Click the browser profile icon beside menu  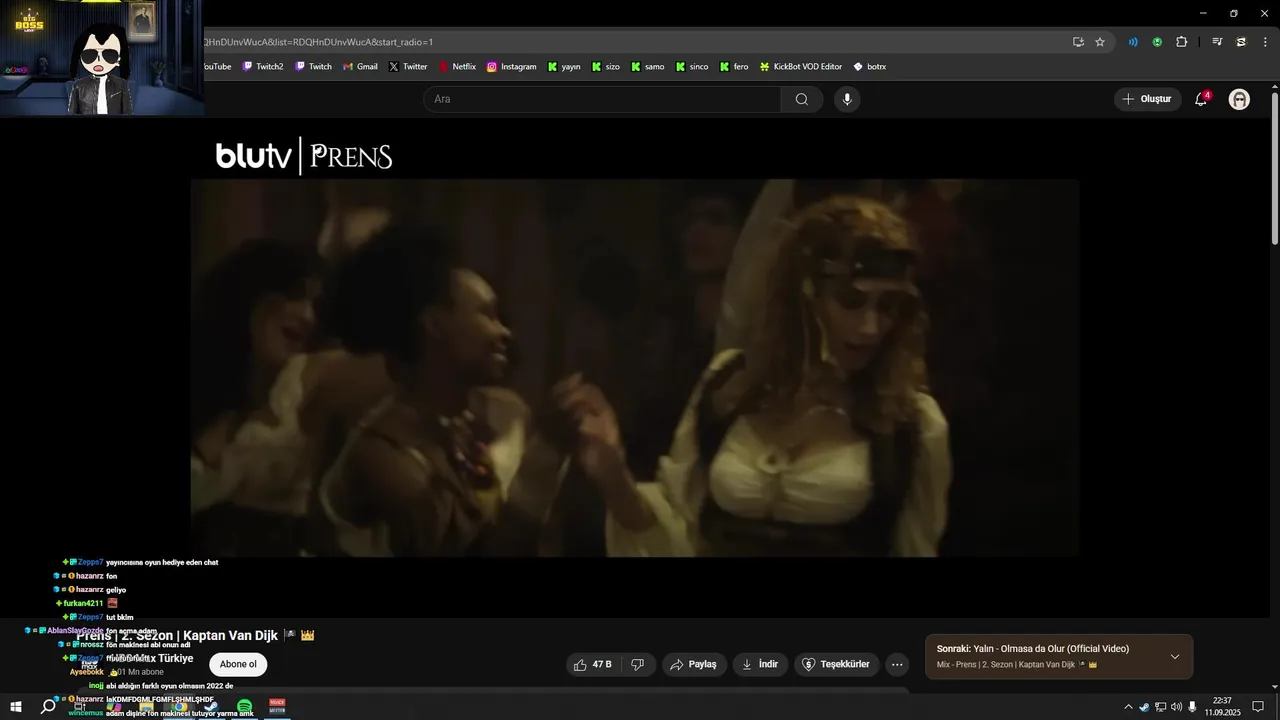click(x=1241, y=42)
